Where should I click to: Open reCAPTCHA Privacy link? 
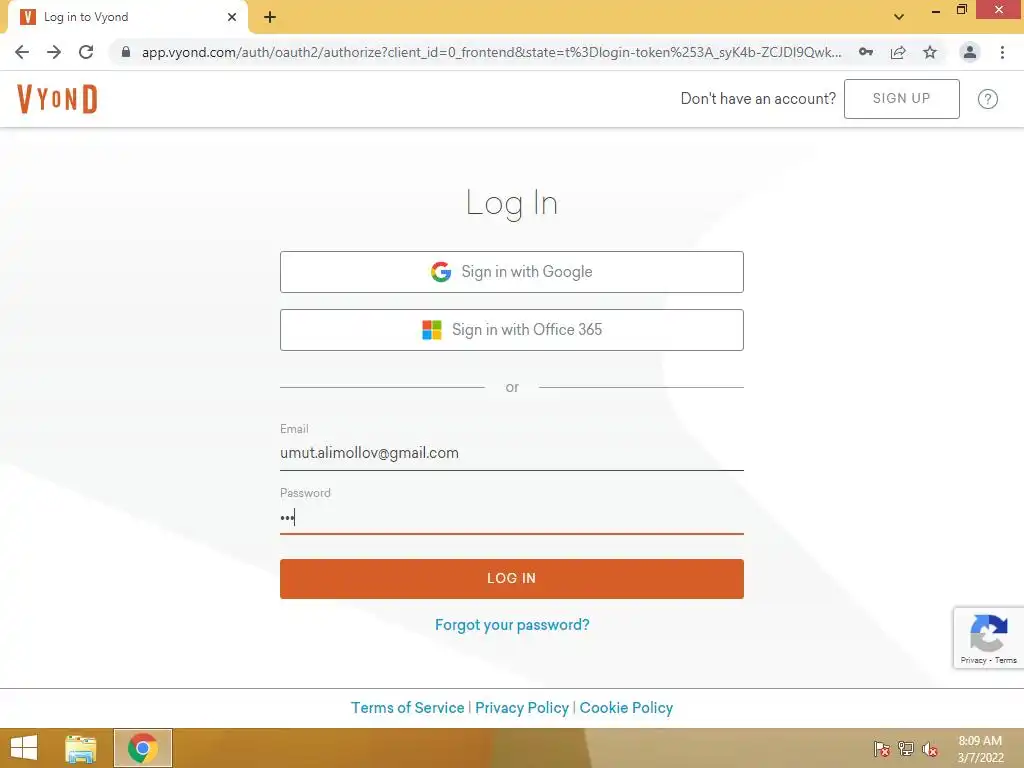pyautogui.click(x=973, y=660)
